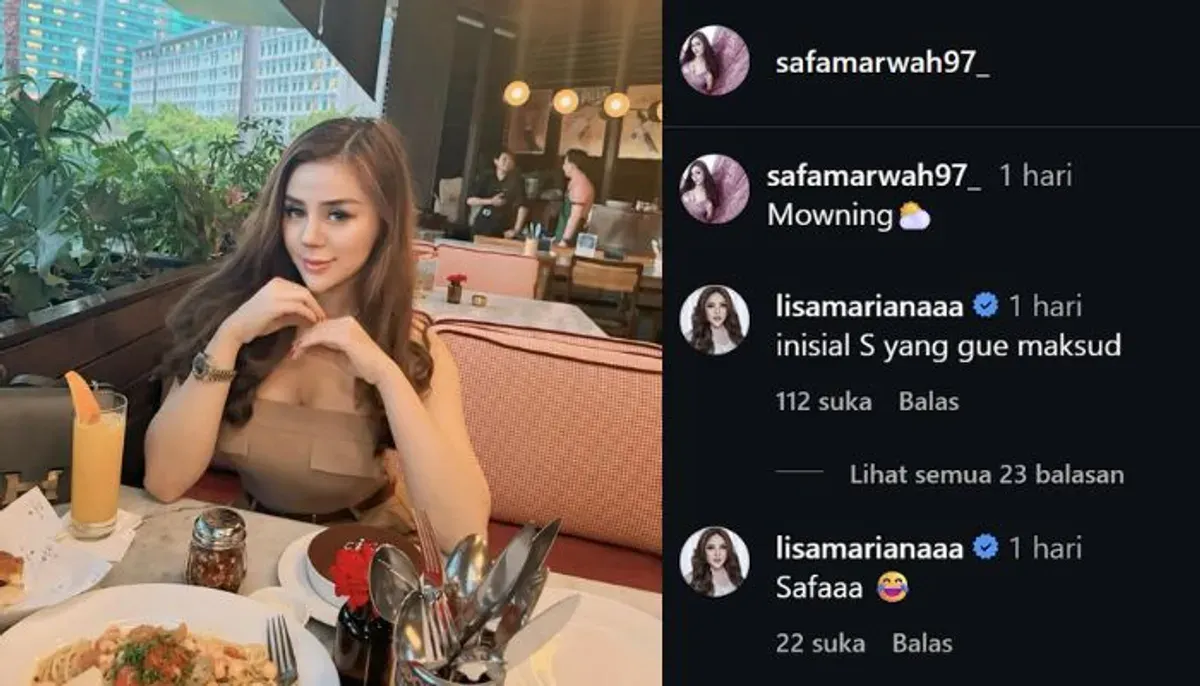This screenshot has width=1200, height=686.
Task: Click the safamarwah97_ username in header
Action: [x=883, y=62]
